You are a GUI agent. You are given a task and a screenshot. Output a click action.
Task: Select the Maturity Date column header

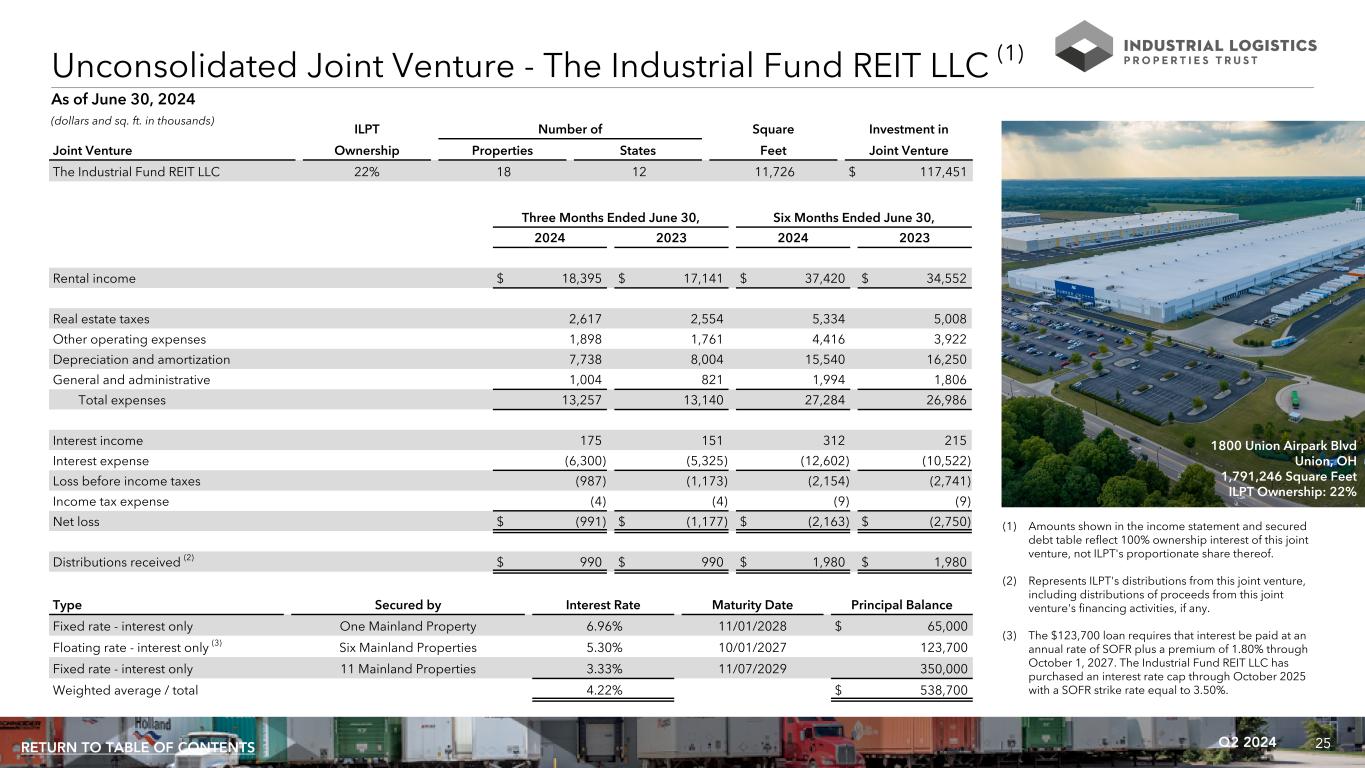752,605
